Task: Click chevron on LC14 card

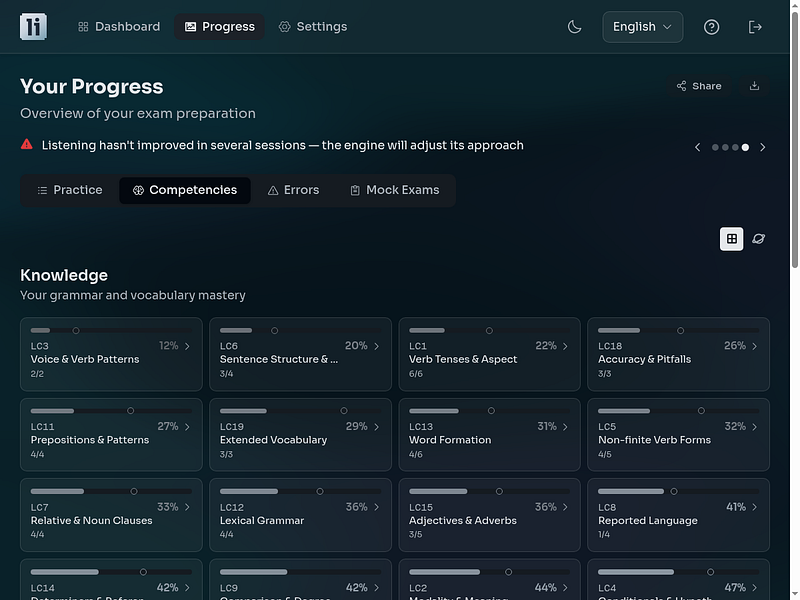Action: [x=187, y=588]
